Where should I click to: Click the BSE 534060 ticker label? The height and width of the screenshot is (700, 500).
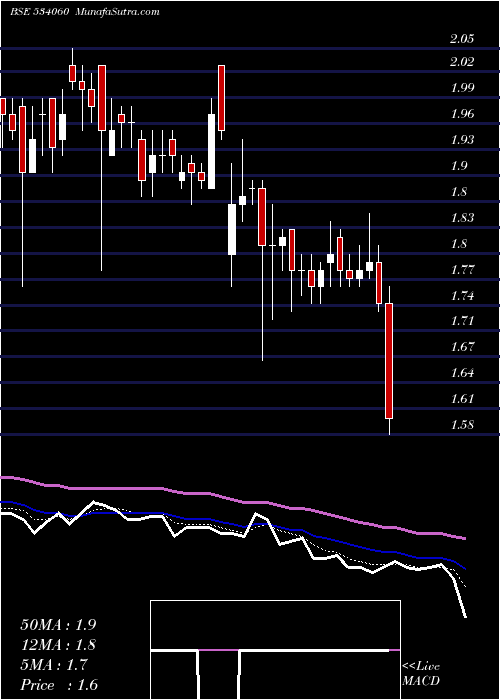(x=39, y=12)
